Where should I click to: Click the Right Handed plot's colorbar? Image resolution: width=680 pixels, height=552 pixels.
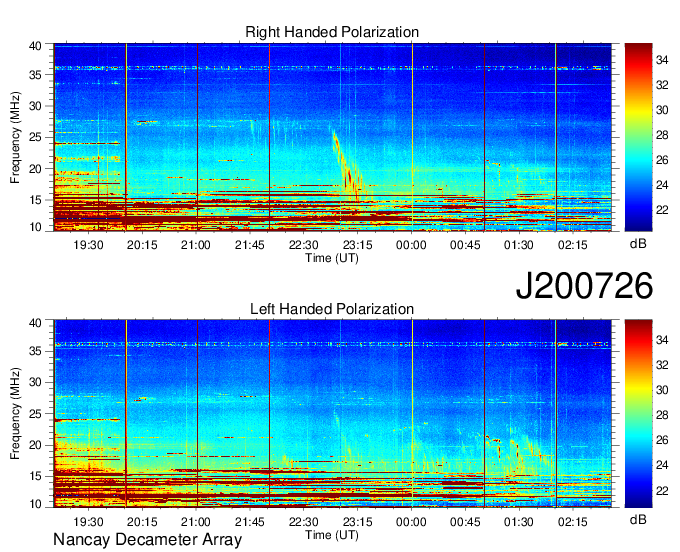[x=638, y=137]
